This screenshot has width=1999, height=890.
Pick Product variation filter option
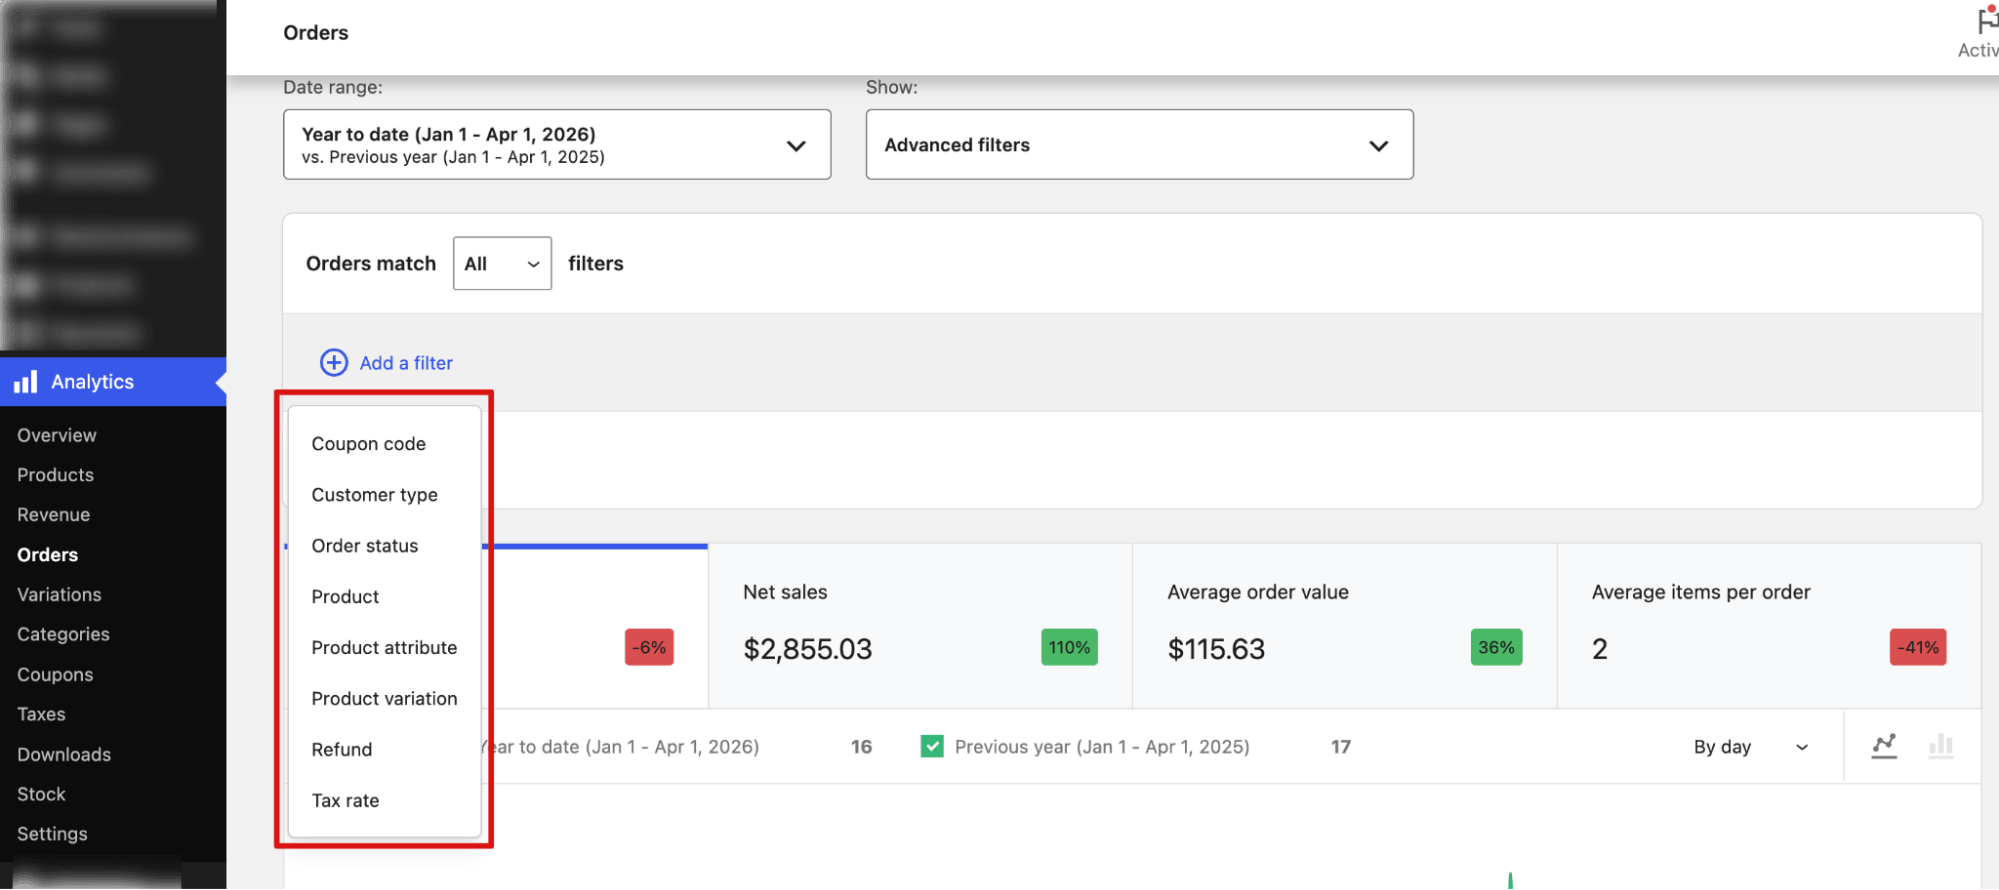coord(384,699)
